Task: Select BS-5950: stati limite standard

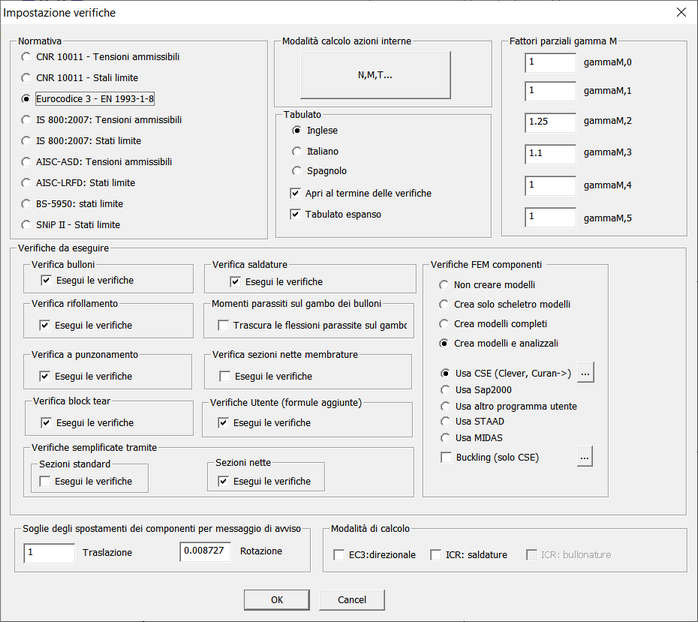Action: [x=27, y=204]
